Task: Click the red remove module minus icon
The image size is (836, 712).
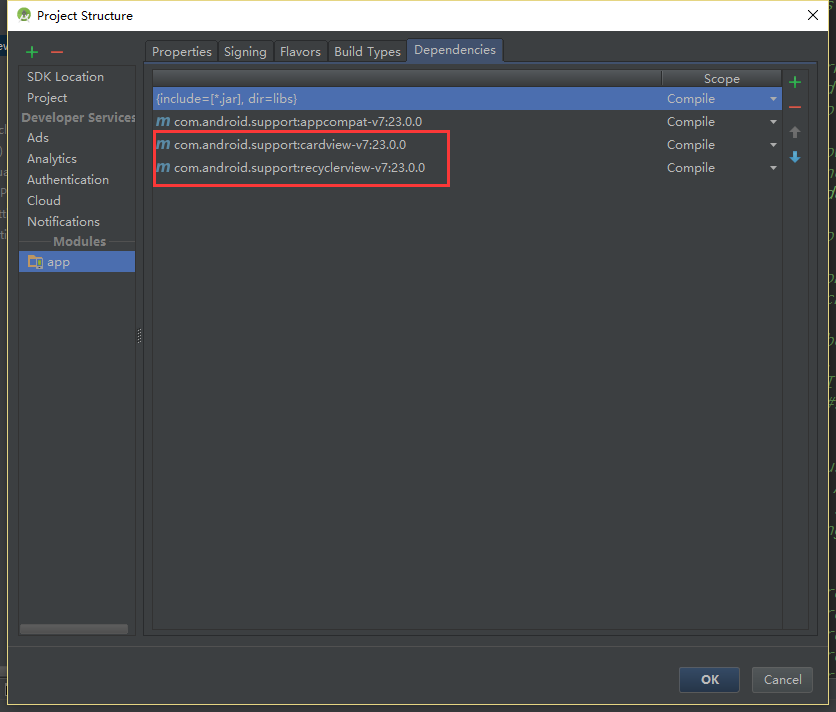Action: 57,51
